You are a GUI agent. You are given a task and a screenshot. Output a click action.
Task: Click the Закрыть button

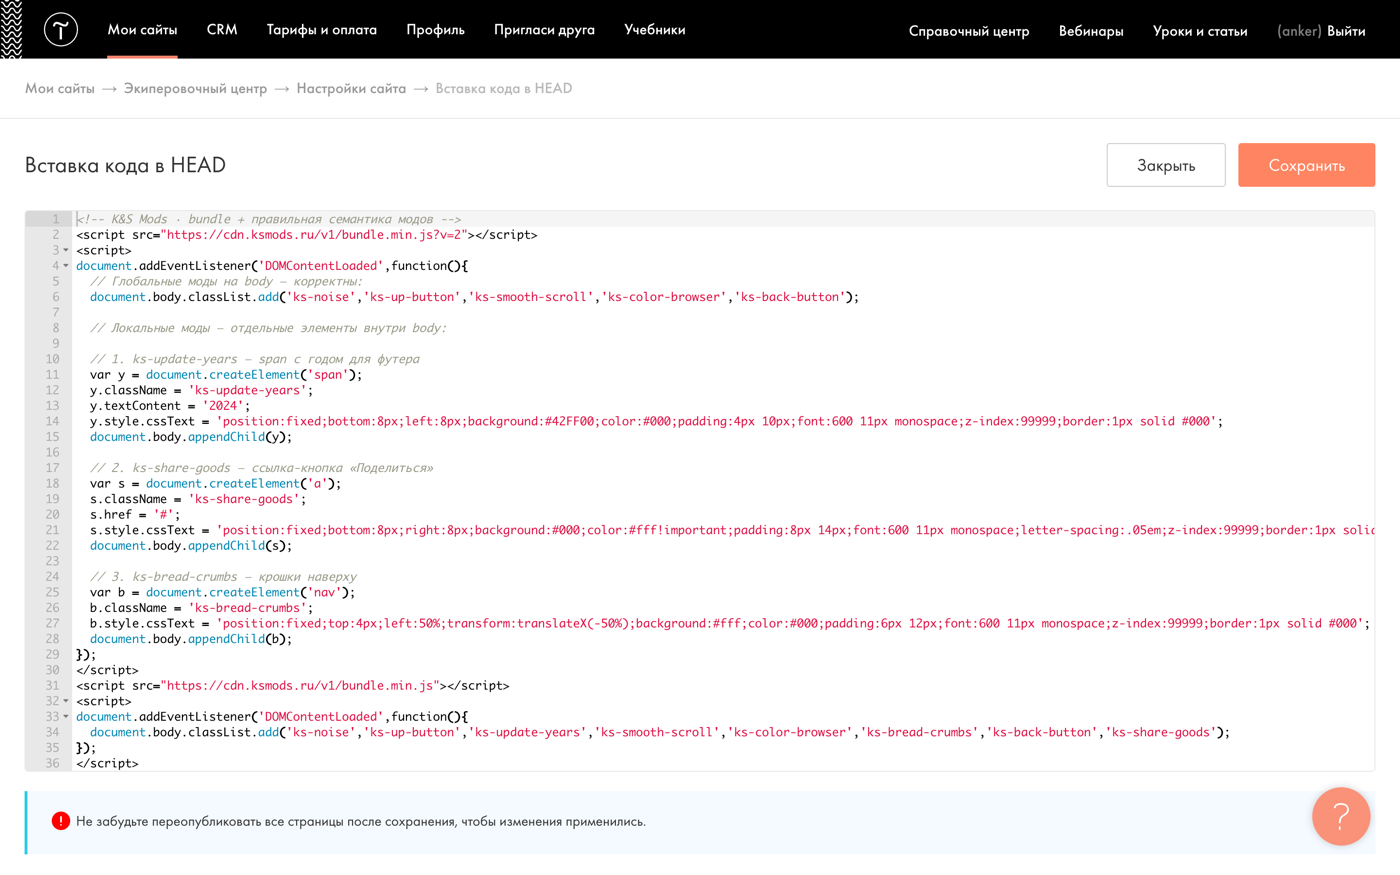point(1166,165)
